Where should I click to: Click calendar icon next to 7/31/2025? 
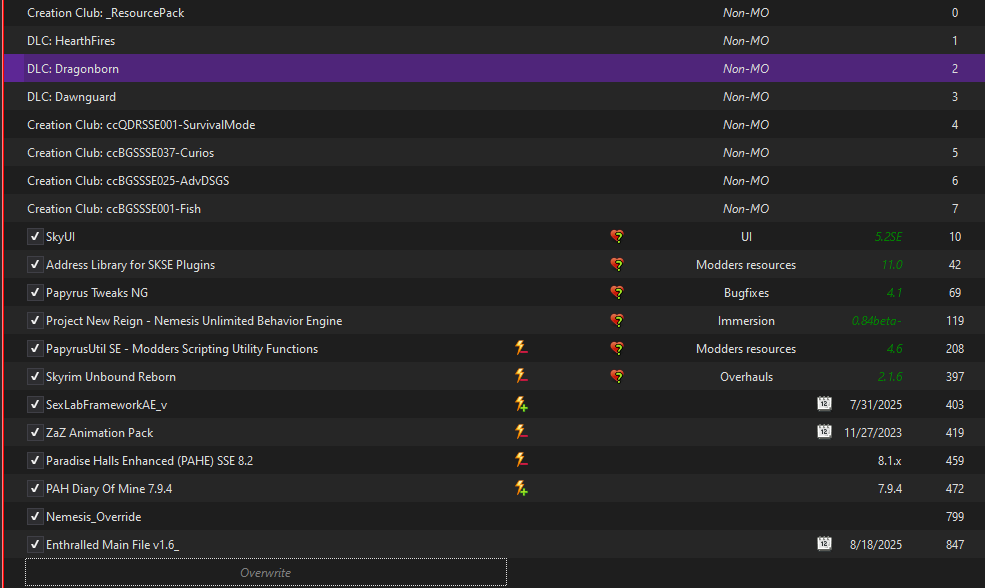(x=824, y=403)
